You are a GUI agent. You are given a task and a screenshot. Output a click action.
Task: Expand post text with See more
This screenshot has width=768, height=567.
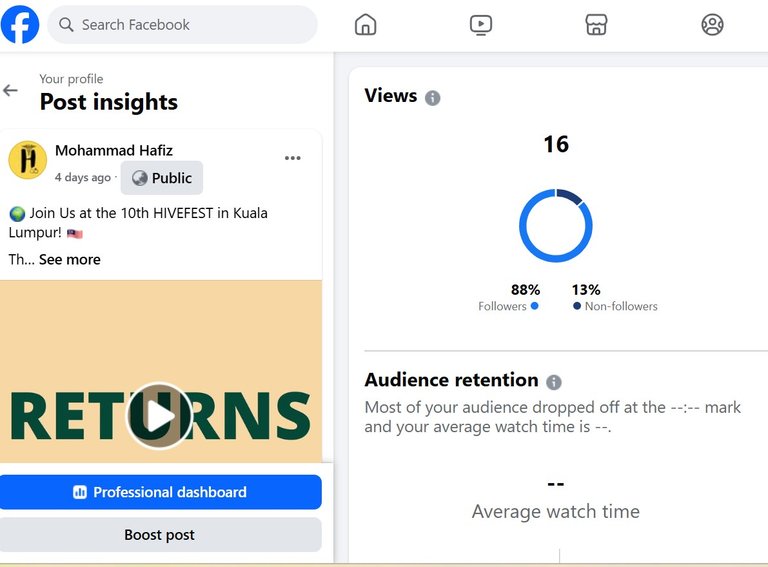click(x=70, y=260)
